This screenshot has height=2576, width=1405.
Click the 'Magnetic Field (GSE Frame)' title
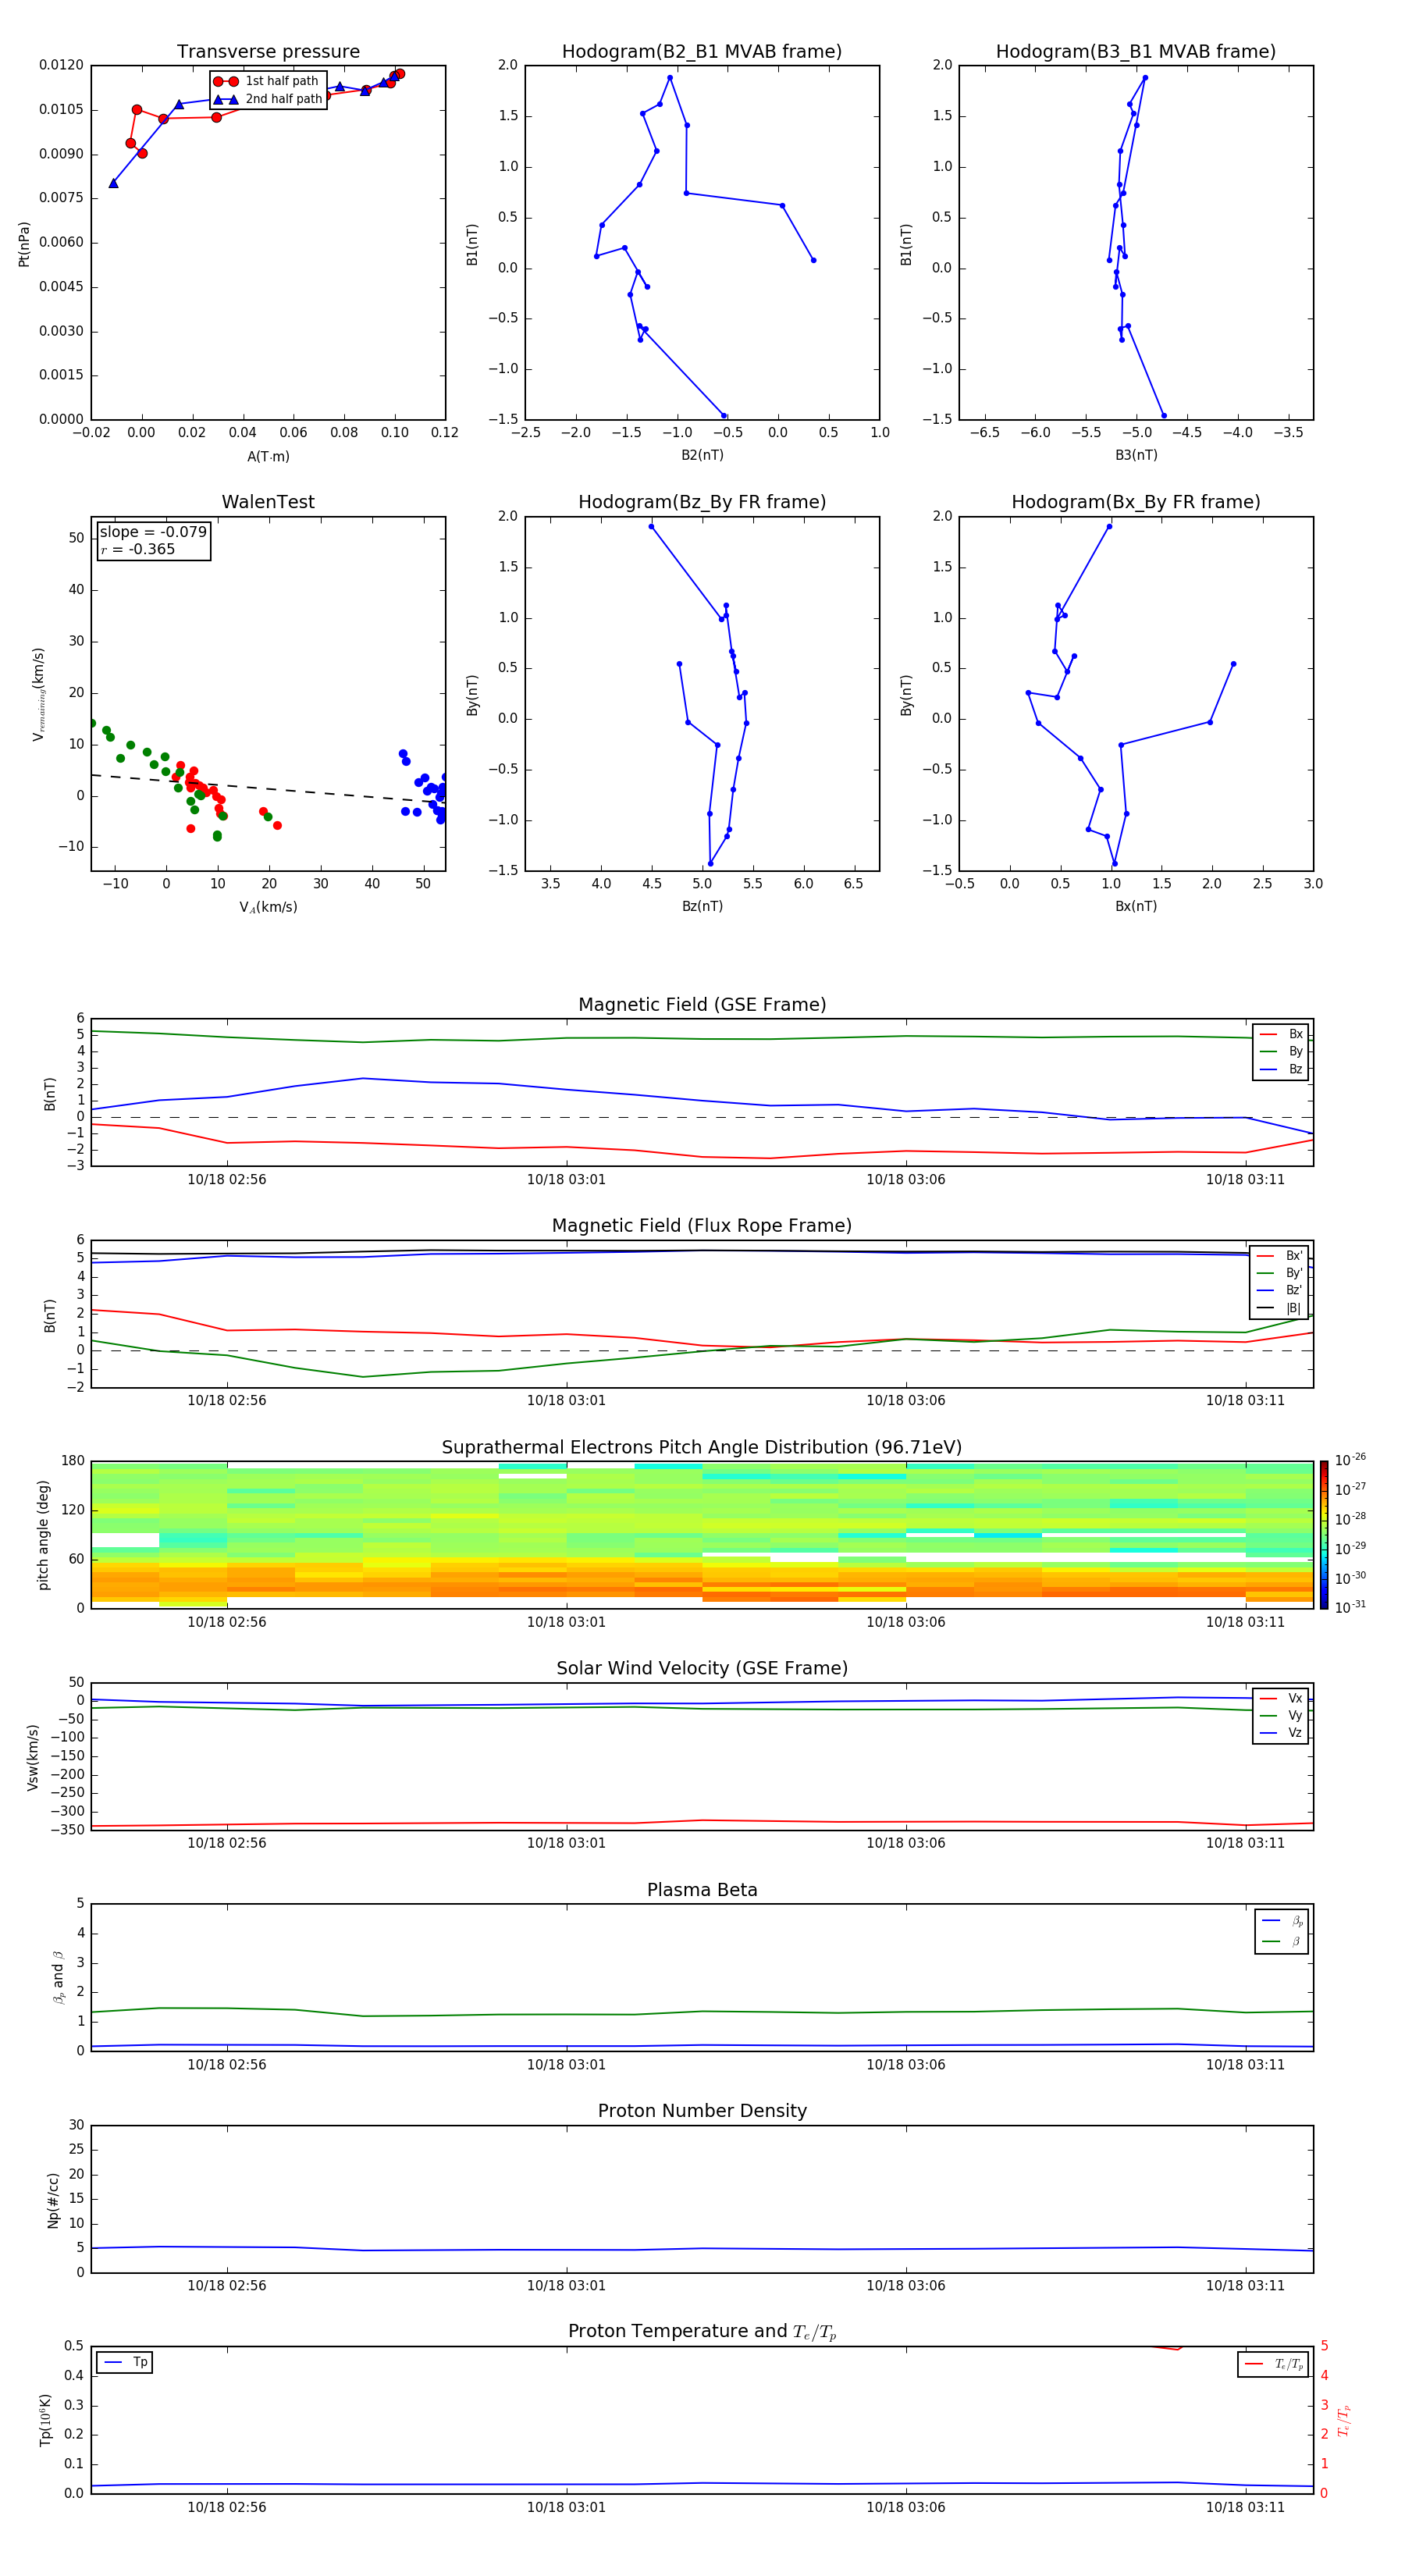pos(702,1005)
